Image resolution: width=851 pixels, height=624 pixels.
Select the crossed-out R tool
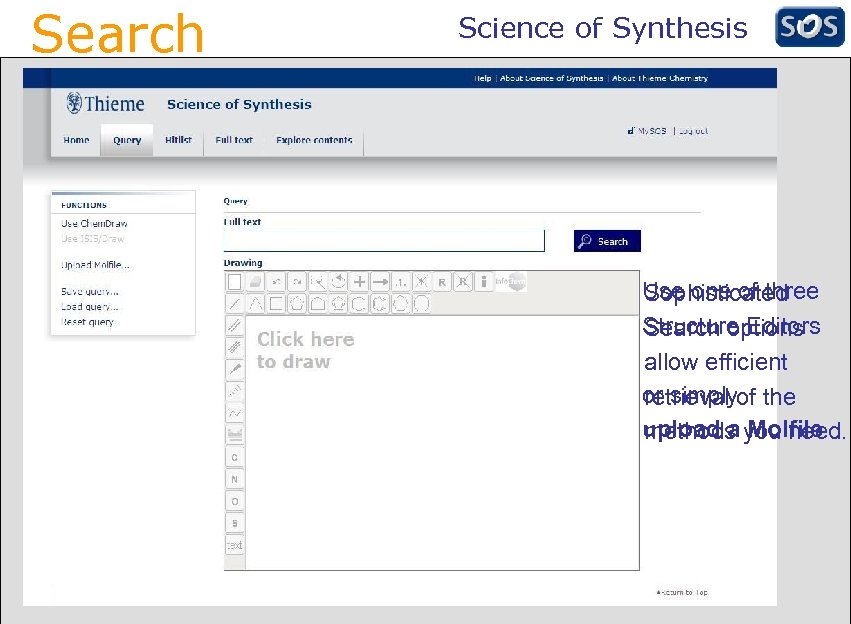click(462, 282)
